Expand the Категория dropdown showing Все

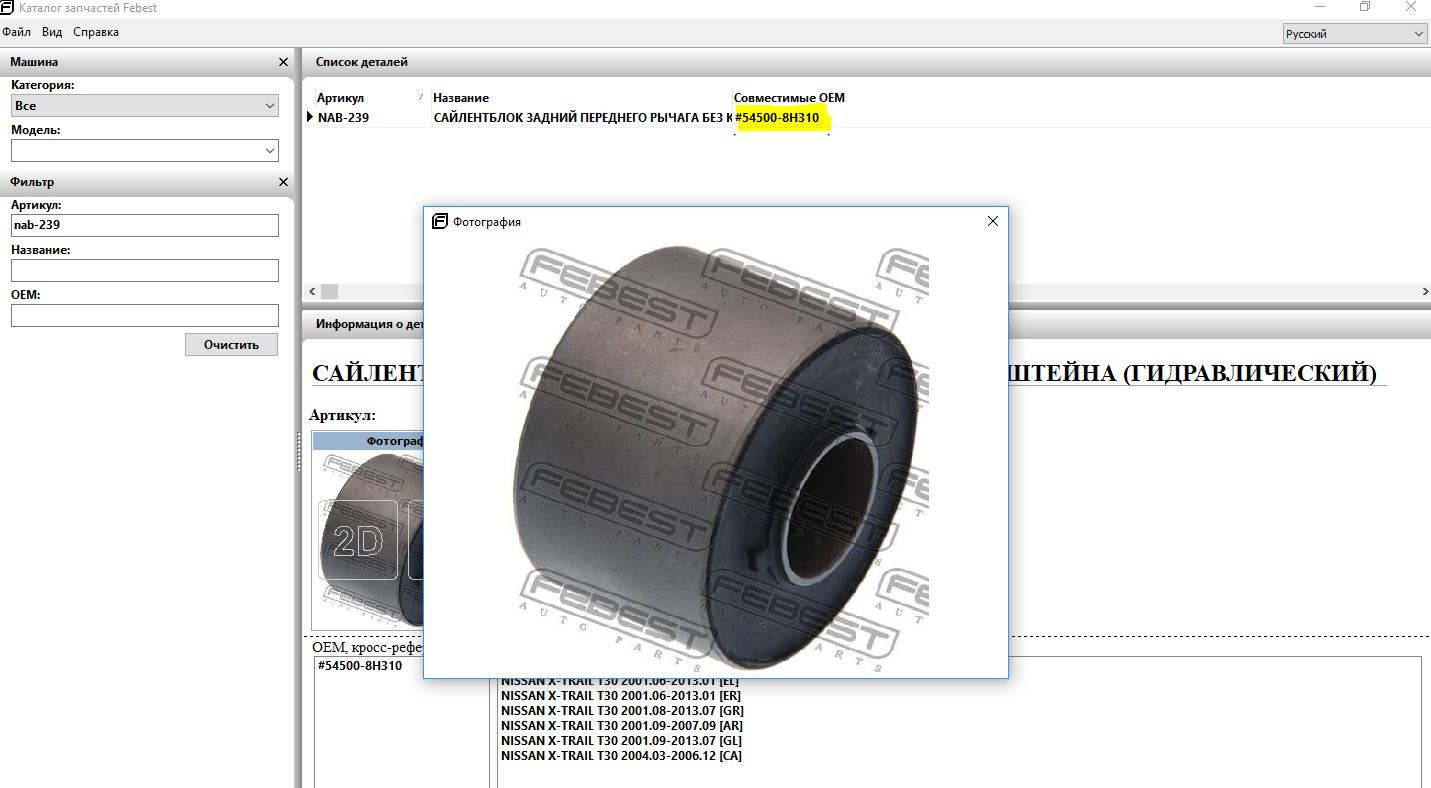(145, 105)
